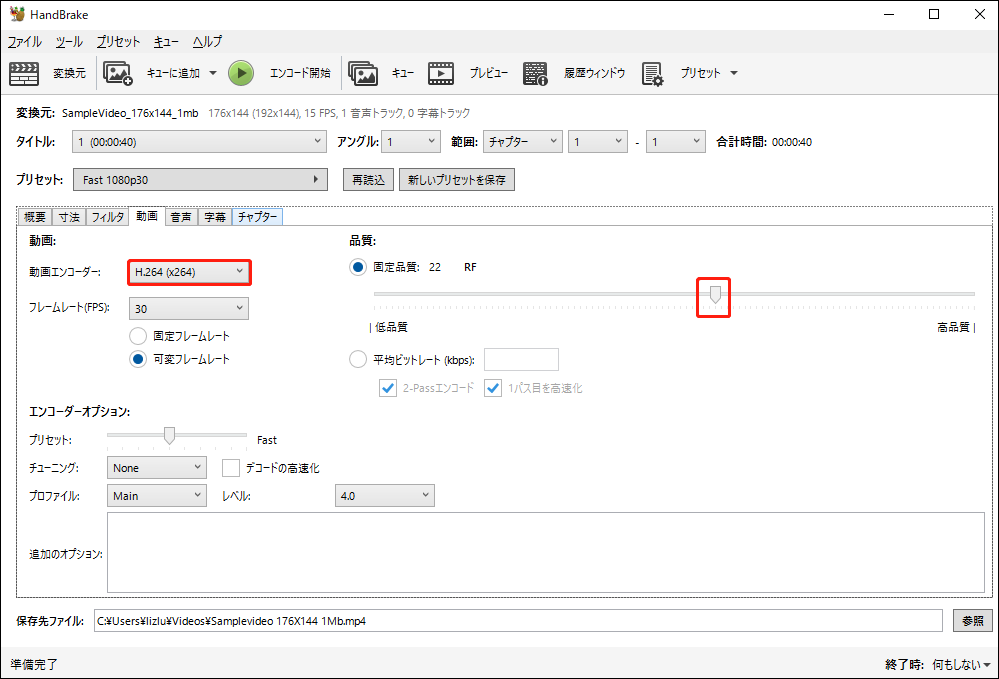Click the 新しいプリセットを保存 button
Image resolution: width=999 pixels, height=679 pixels.
456,179
